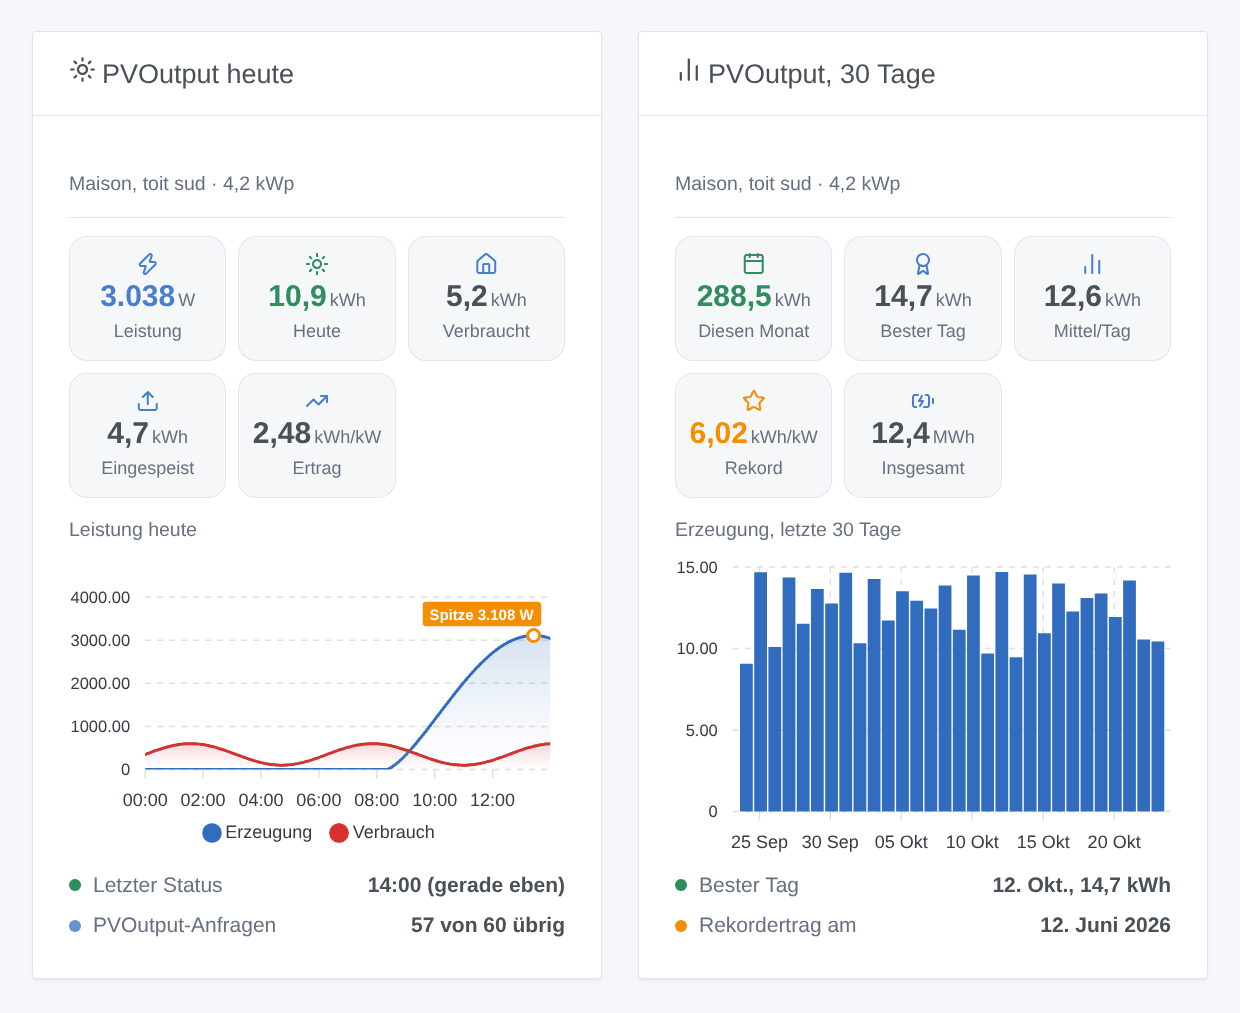Toggle the Erzeugung legend entry
The height and width of the screenshot is (1013, 1240).
[x=257, y=832]
